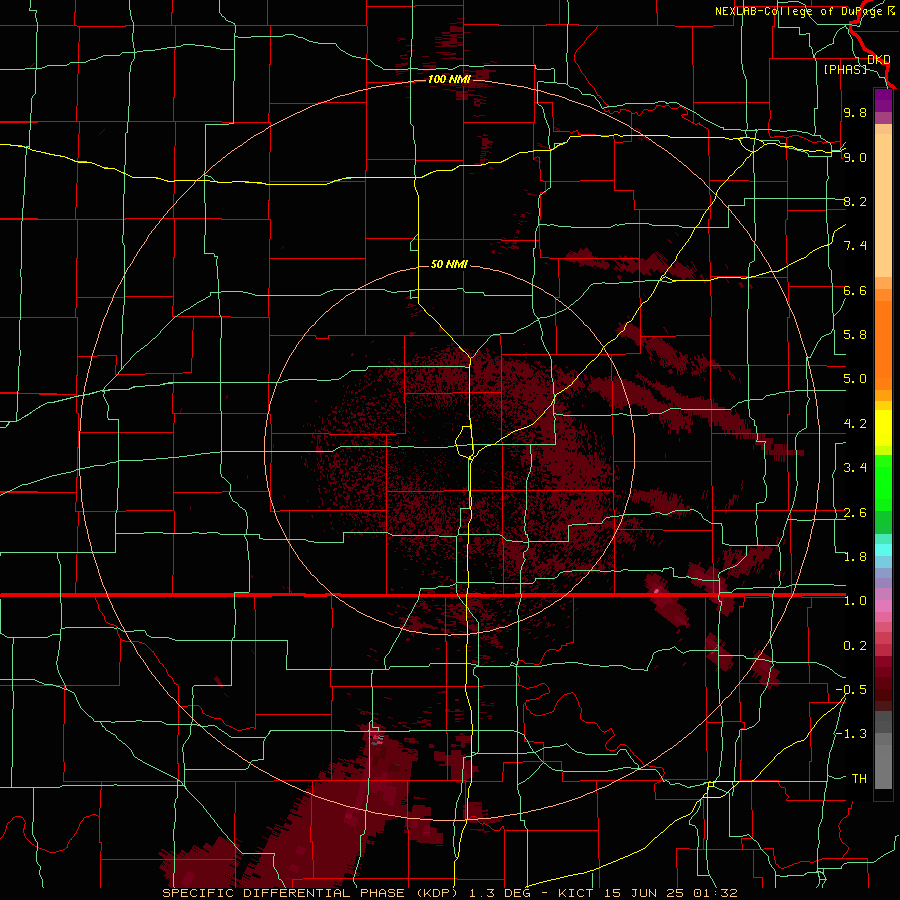Click the TH threshold label
Image resolution: width=900 pixels, height=900 pixels.
point(859,779)
